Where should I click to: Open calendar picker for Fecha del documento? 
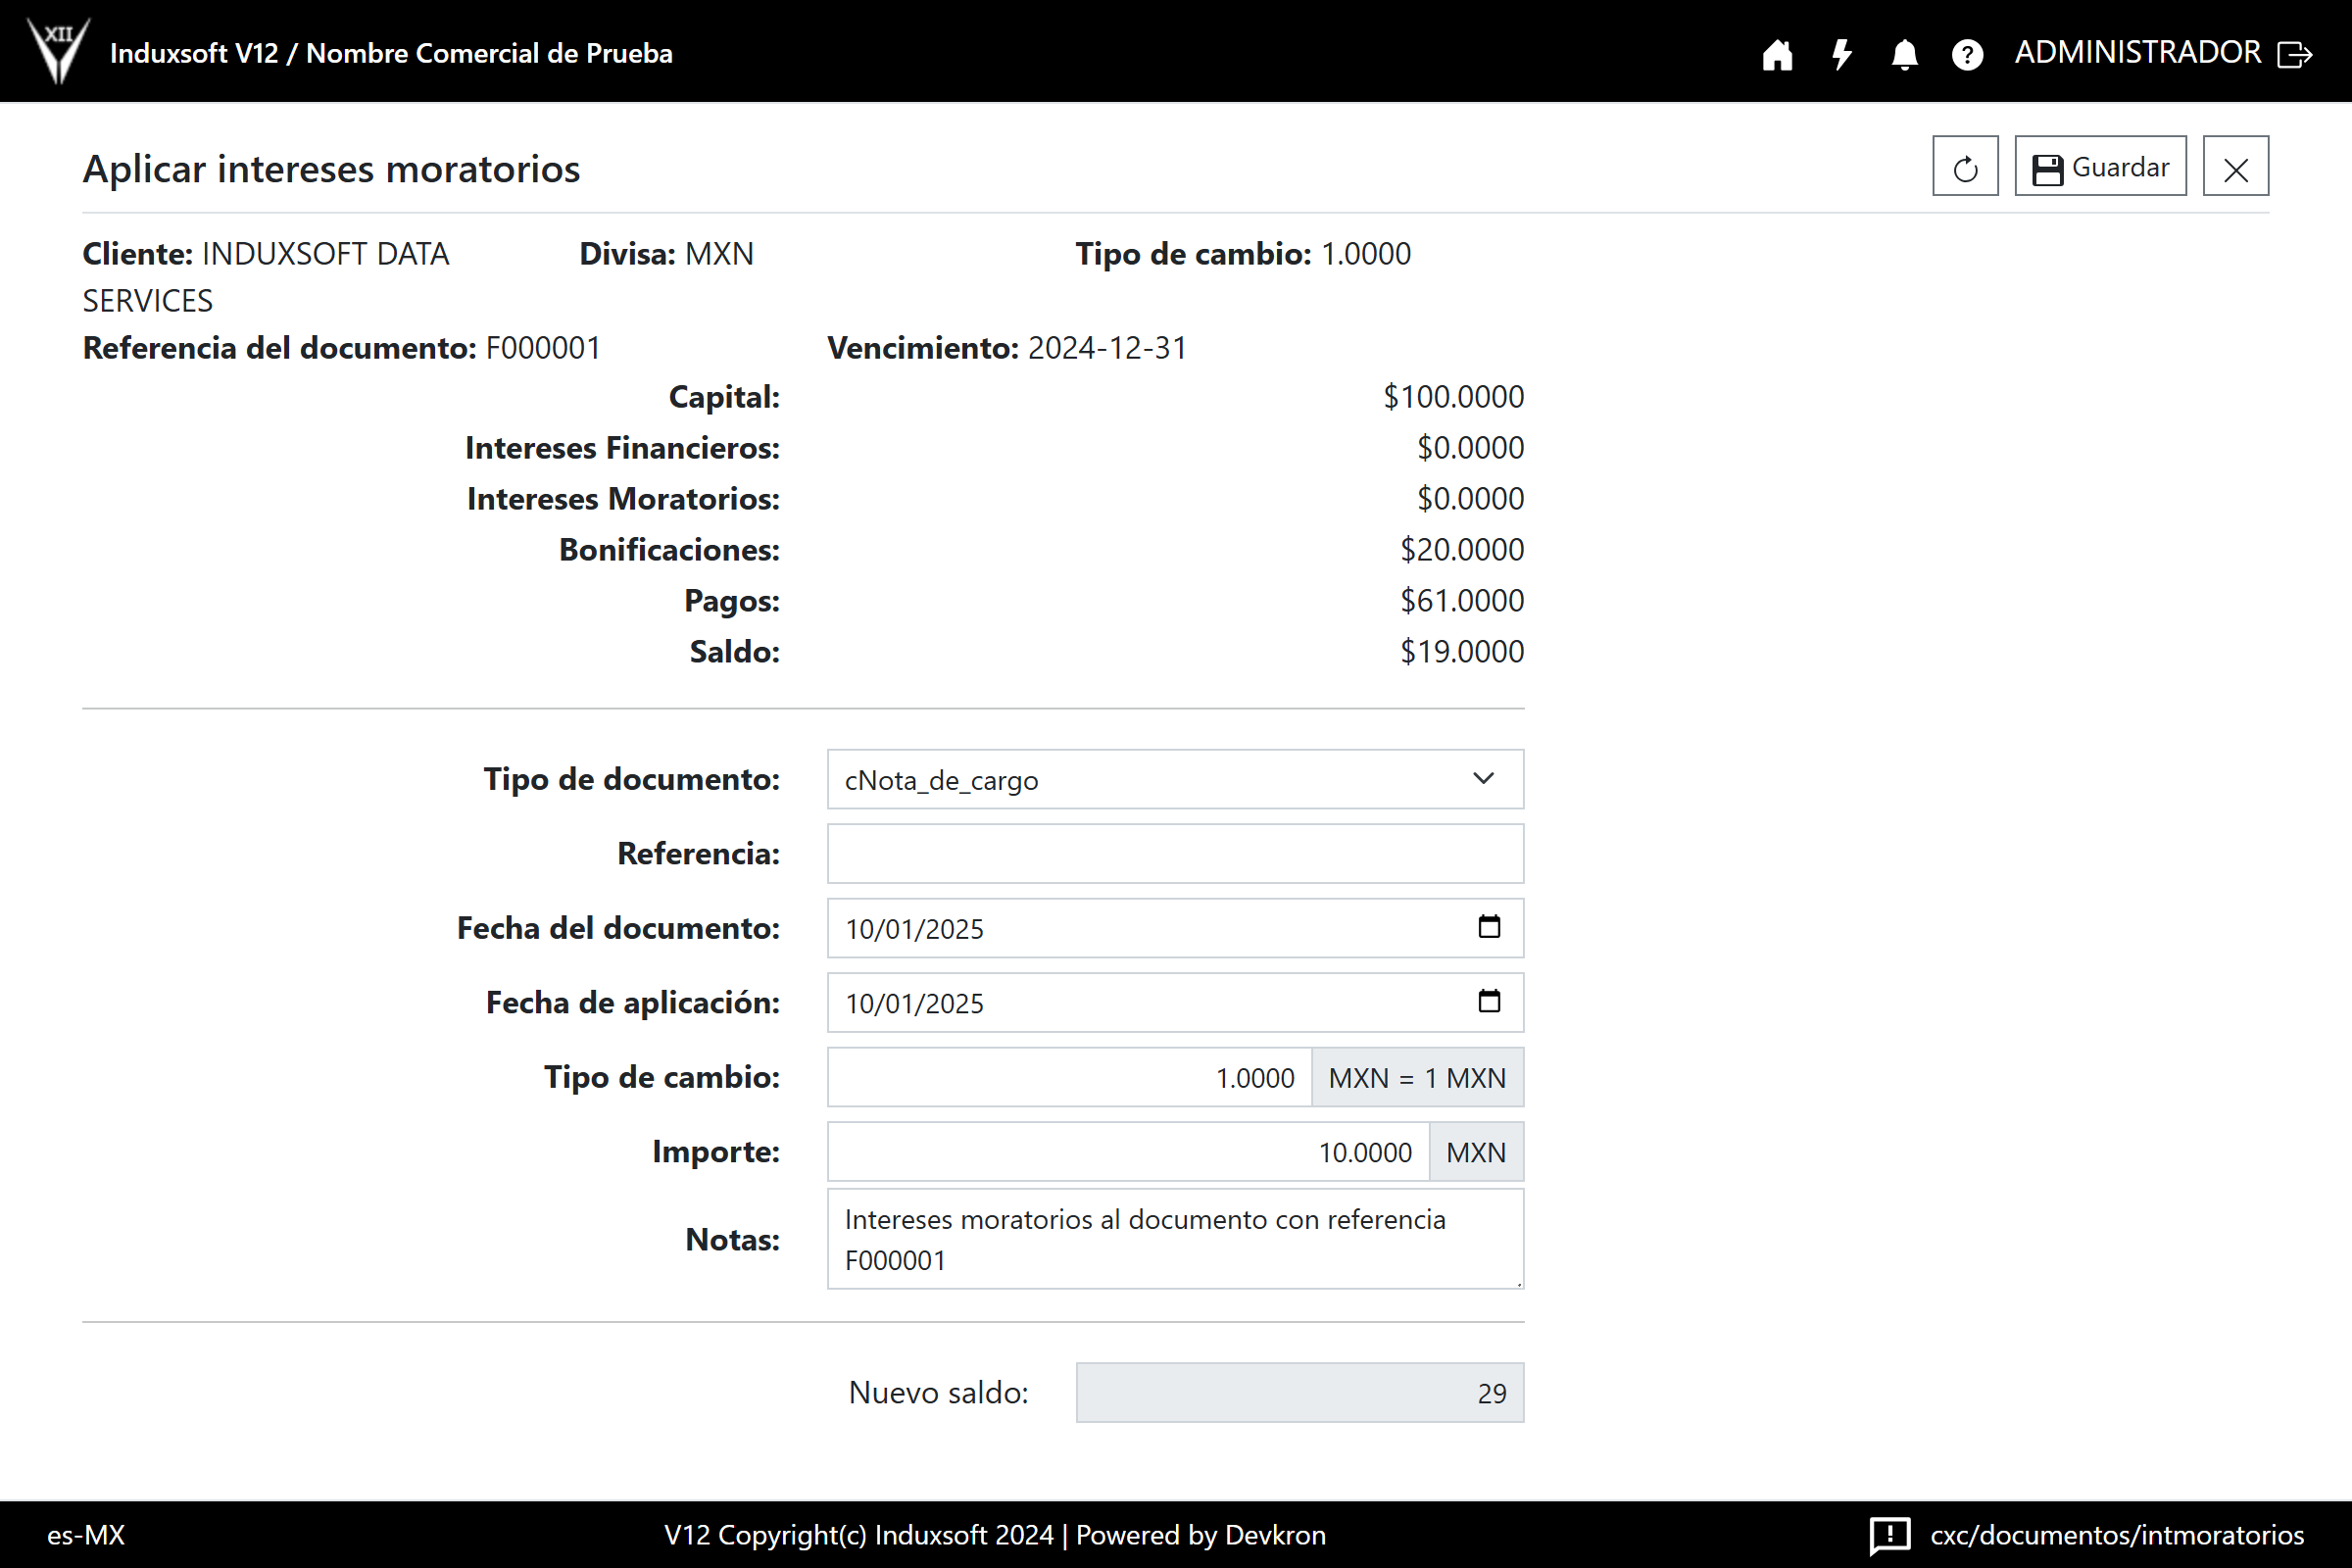1489,927
